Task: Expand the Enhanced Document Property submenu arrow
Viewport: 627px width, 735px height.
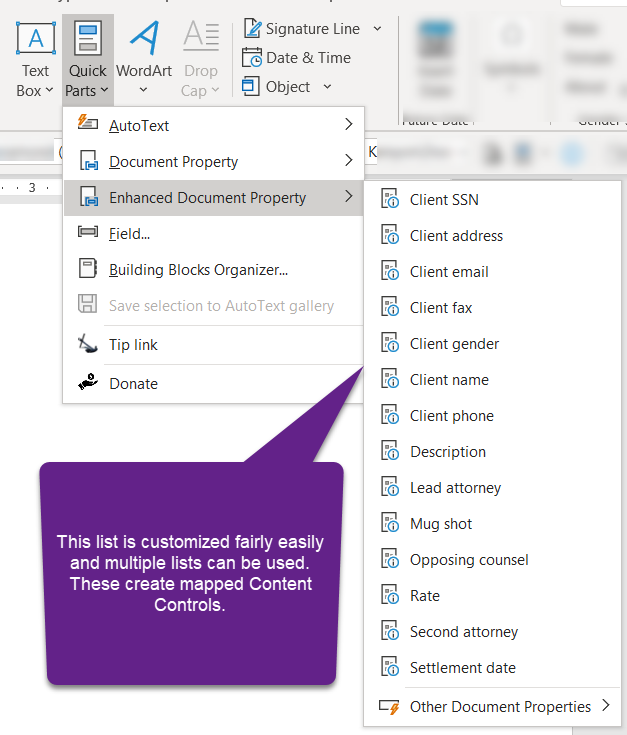Action: click(348, 196)
